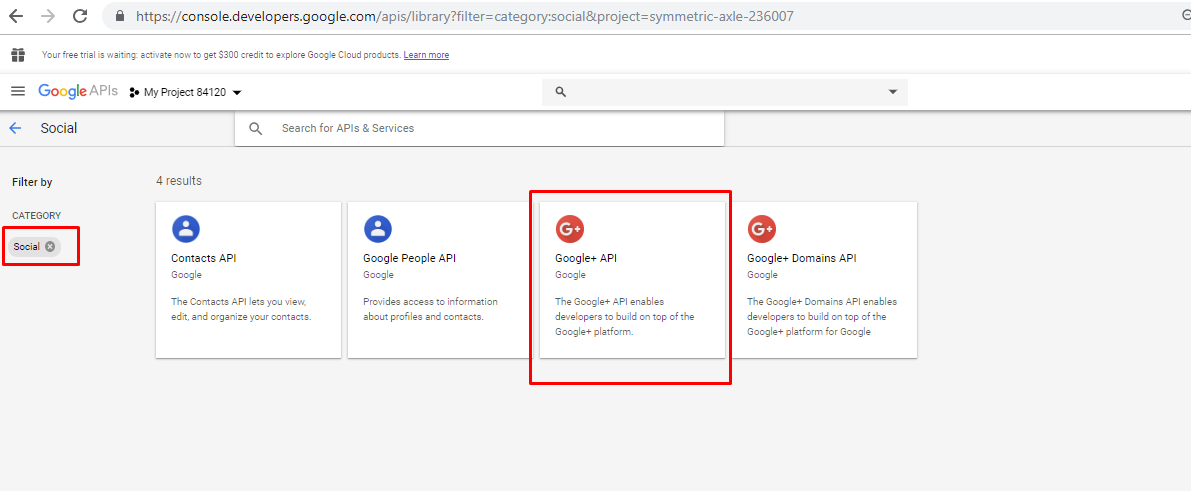Screen dimensions: 1191x491
Task: Click the Contacts API description text
Action: 242,309
